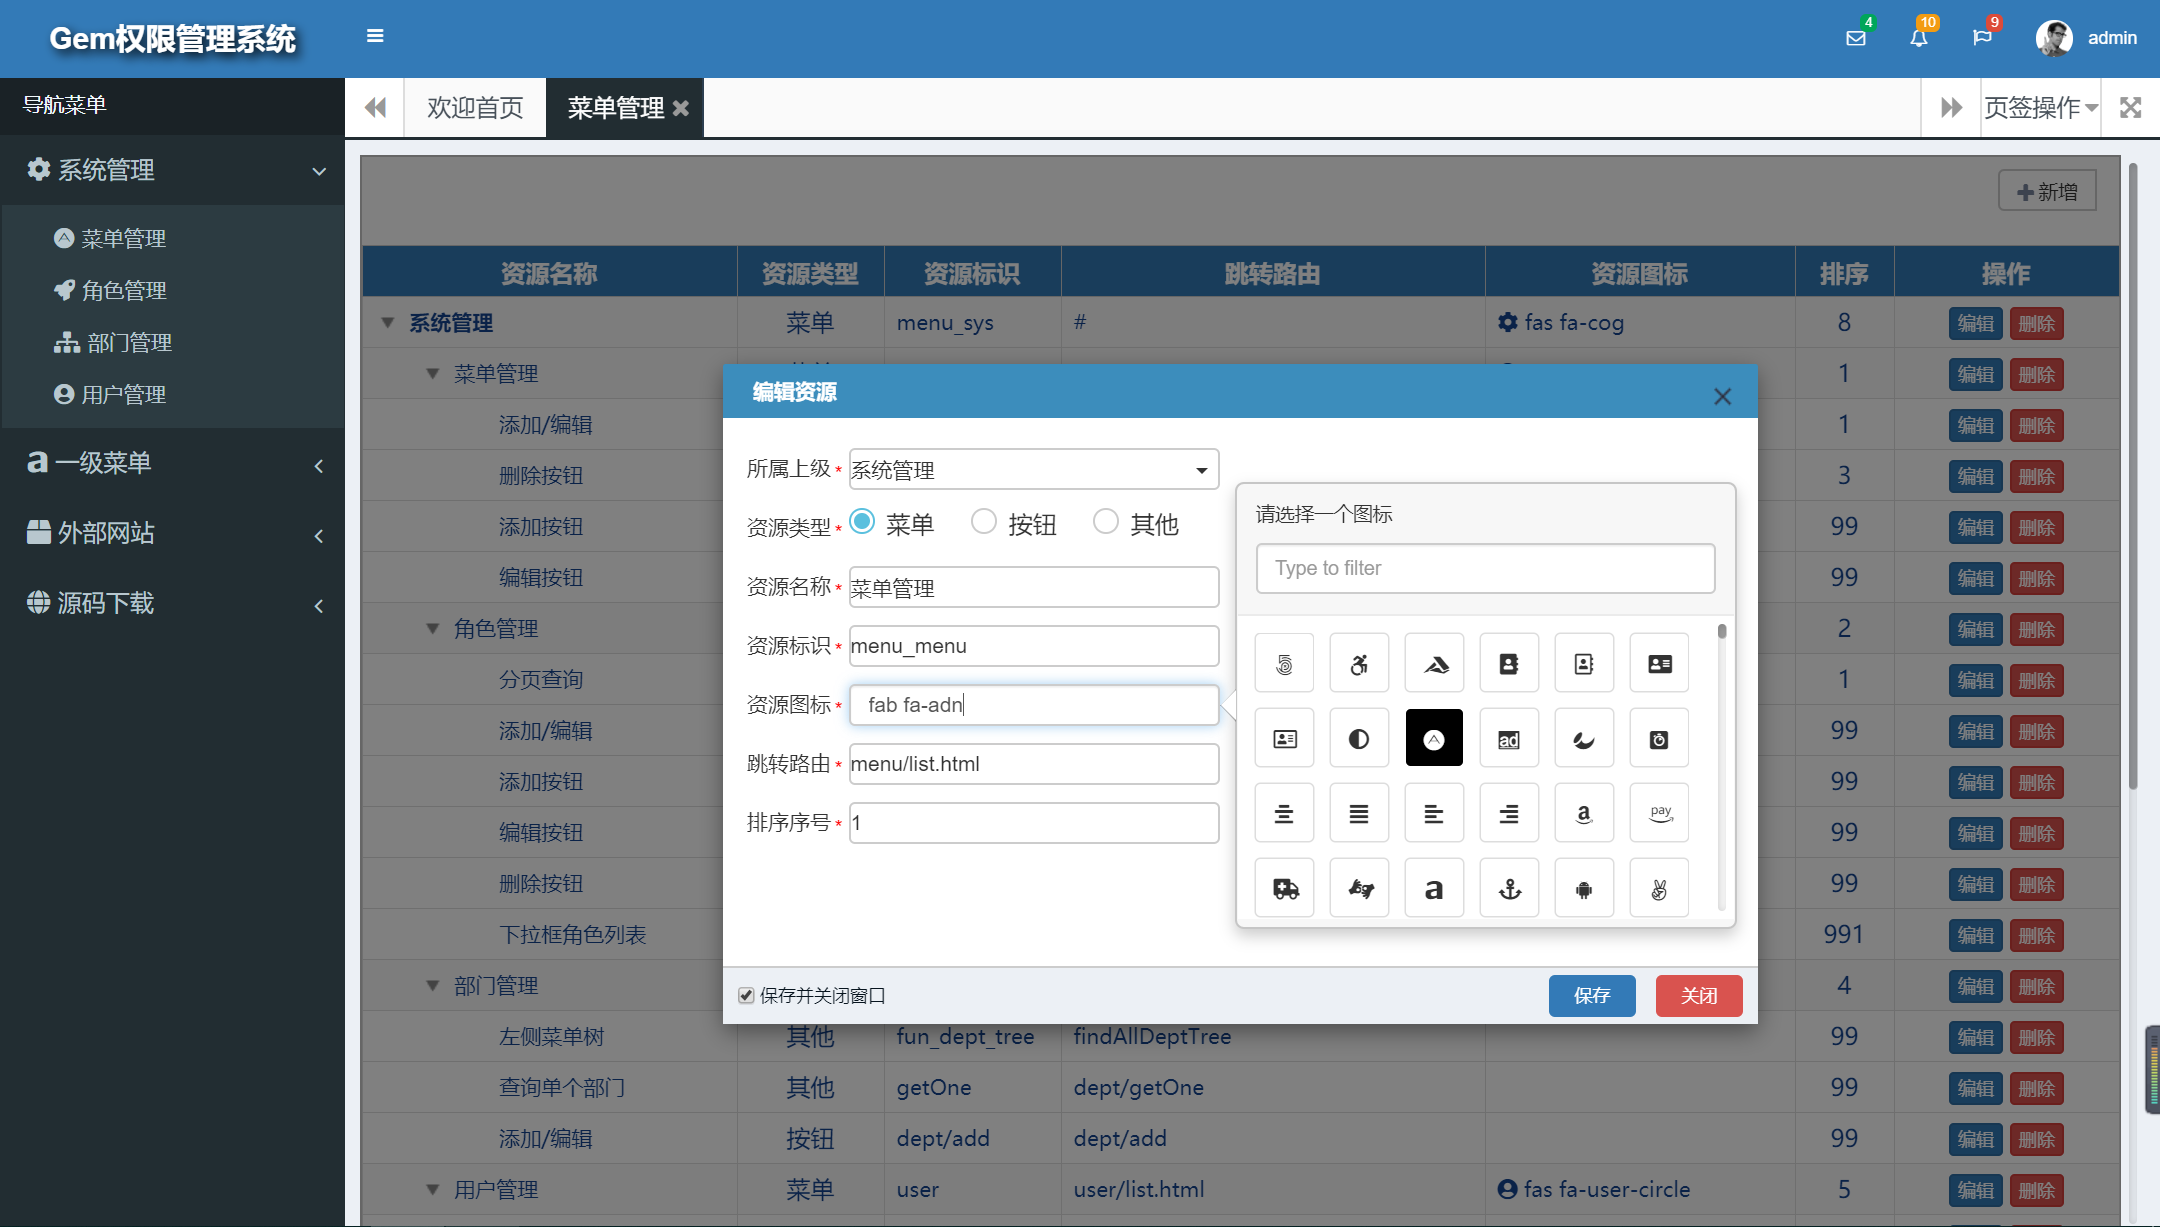Screen dimensions: 2160x1227
Task: Pick the anchor icon in the icon list
Action: coord(1509,887)
